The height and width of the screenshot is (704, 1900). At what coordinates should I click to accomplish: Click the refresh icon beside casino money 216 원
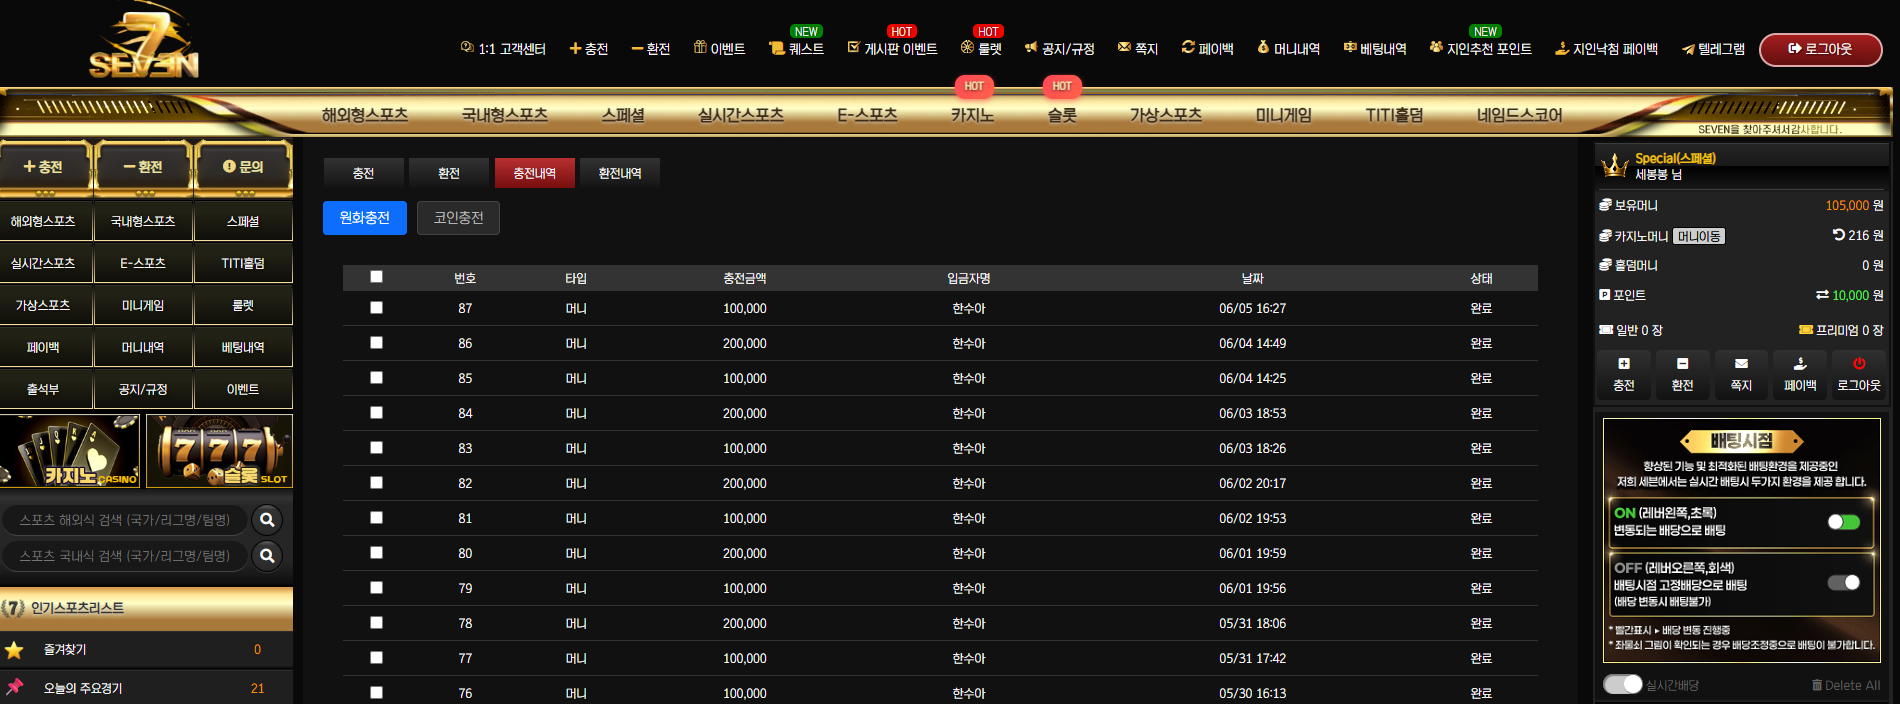pyautogui.click(x=1838, y=235)
